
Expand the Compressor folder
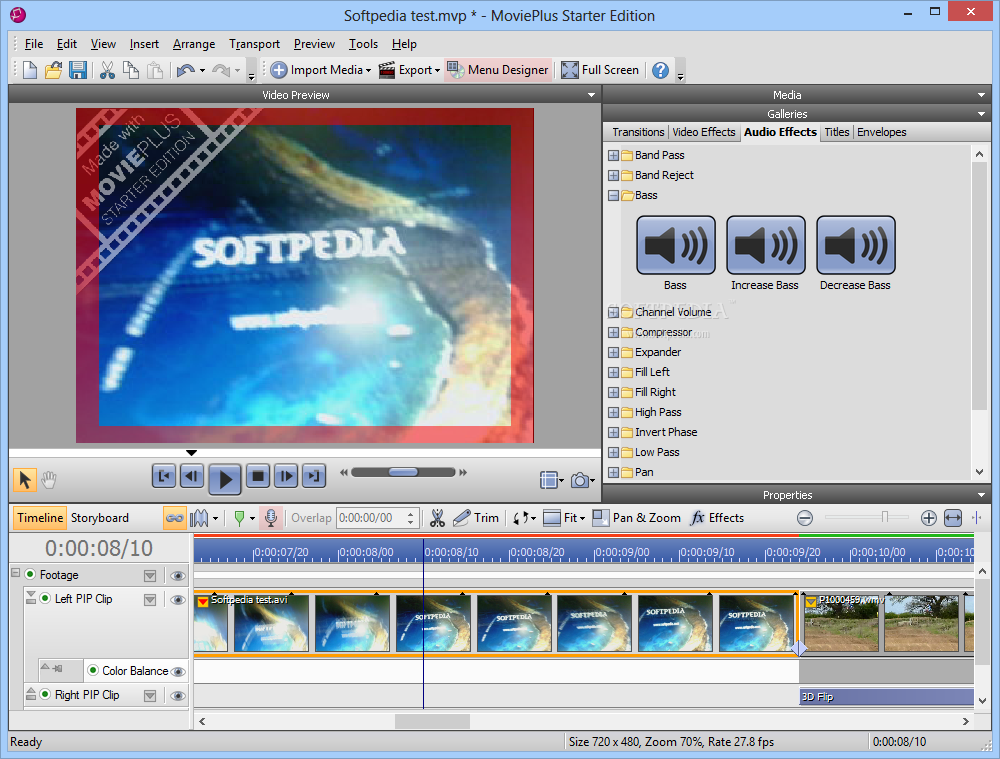click(x=614, y=333)
